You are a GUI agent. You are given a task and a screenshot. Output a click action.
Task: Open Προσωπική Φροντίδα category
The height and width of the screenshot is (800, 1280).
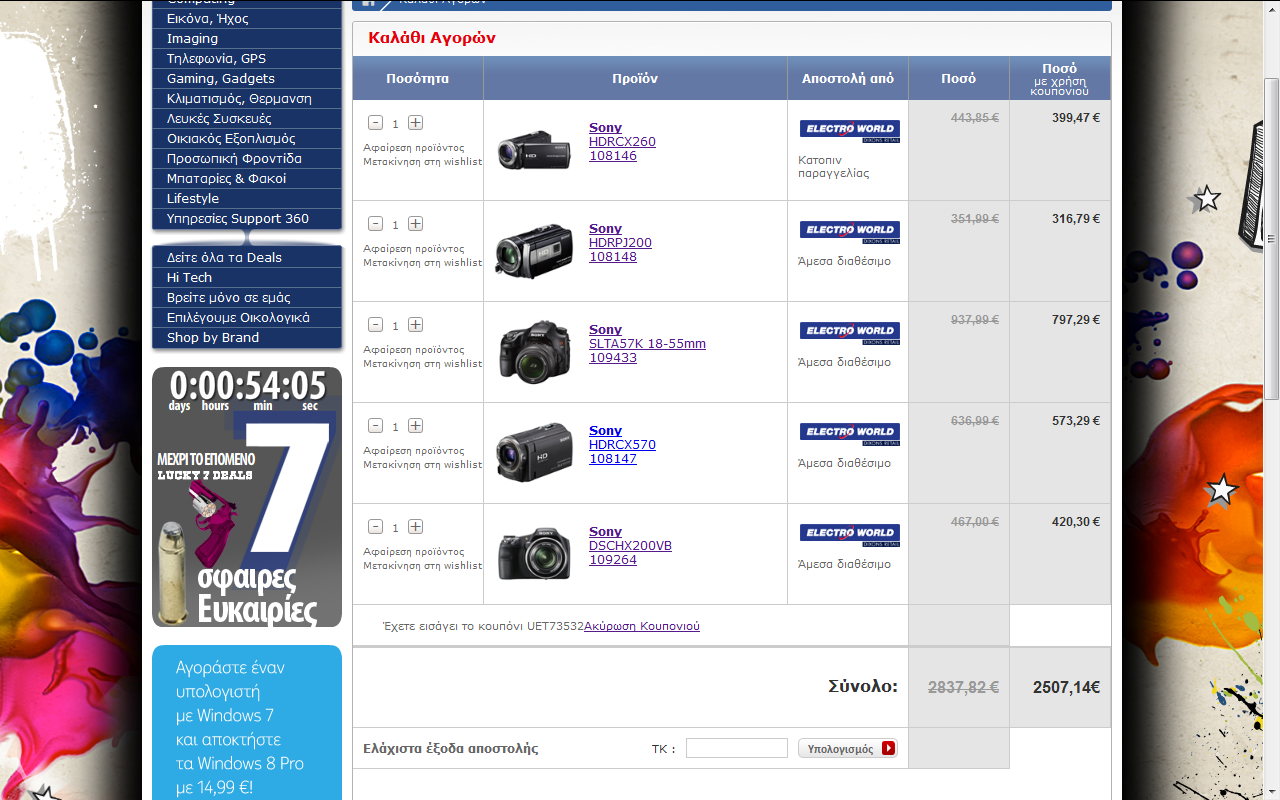tap(247, 158)
